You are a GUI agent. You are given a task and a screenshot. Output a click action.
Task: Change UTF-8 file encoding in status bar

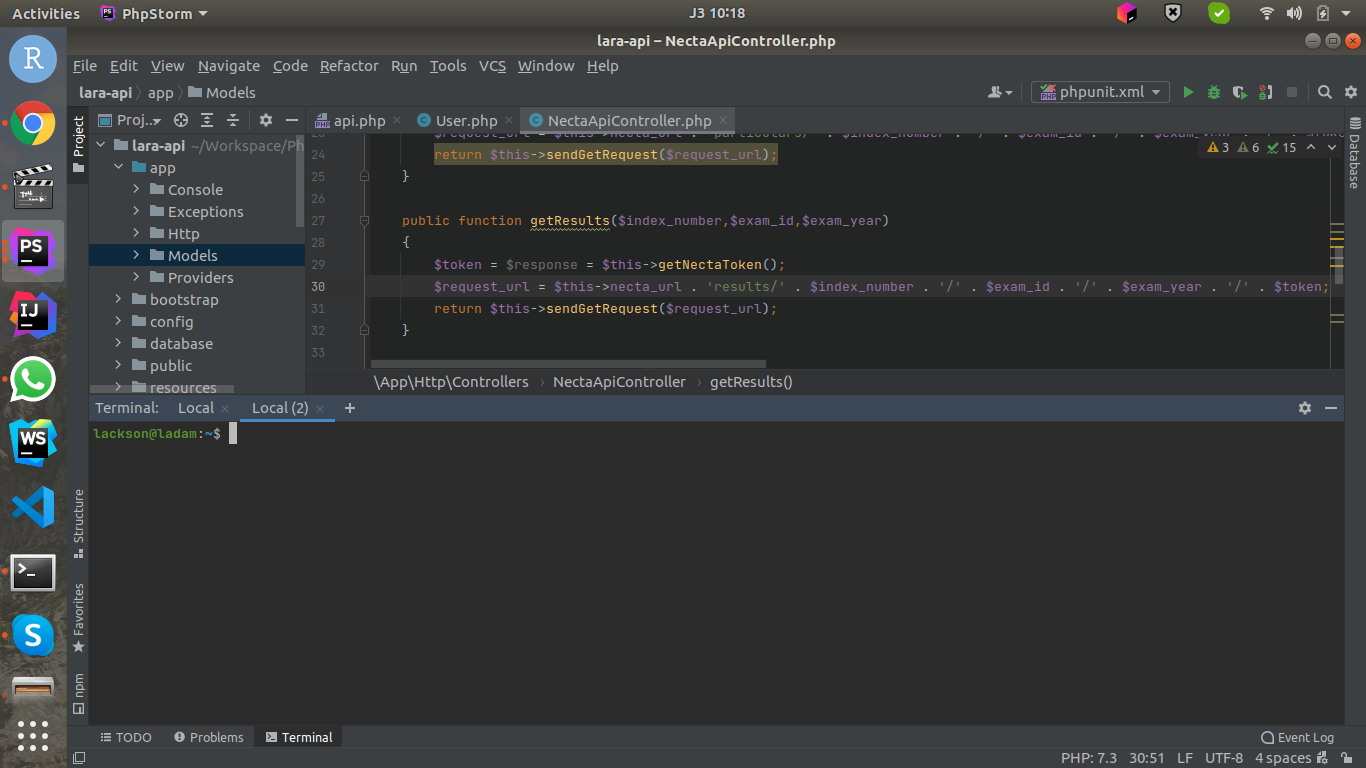(1224, 758)
